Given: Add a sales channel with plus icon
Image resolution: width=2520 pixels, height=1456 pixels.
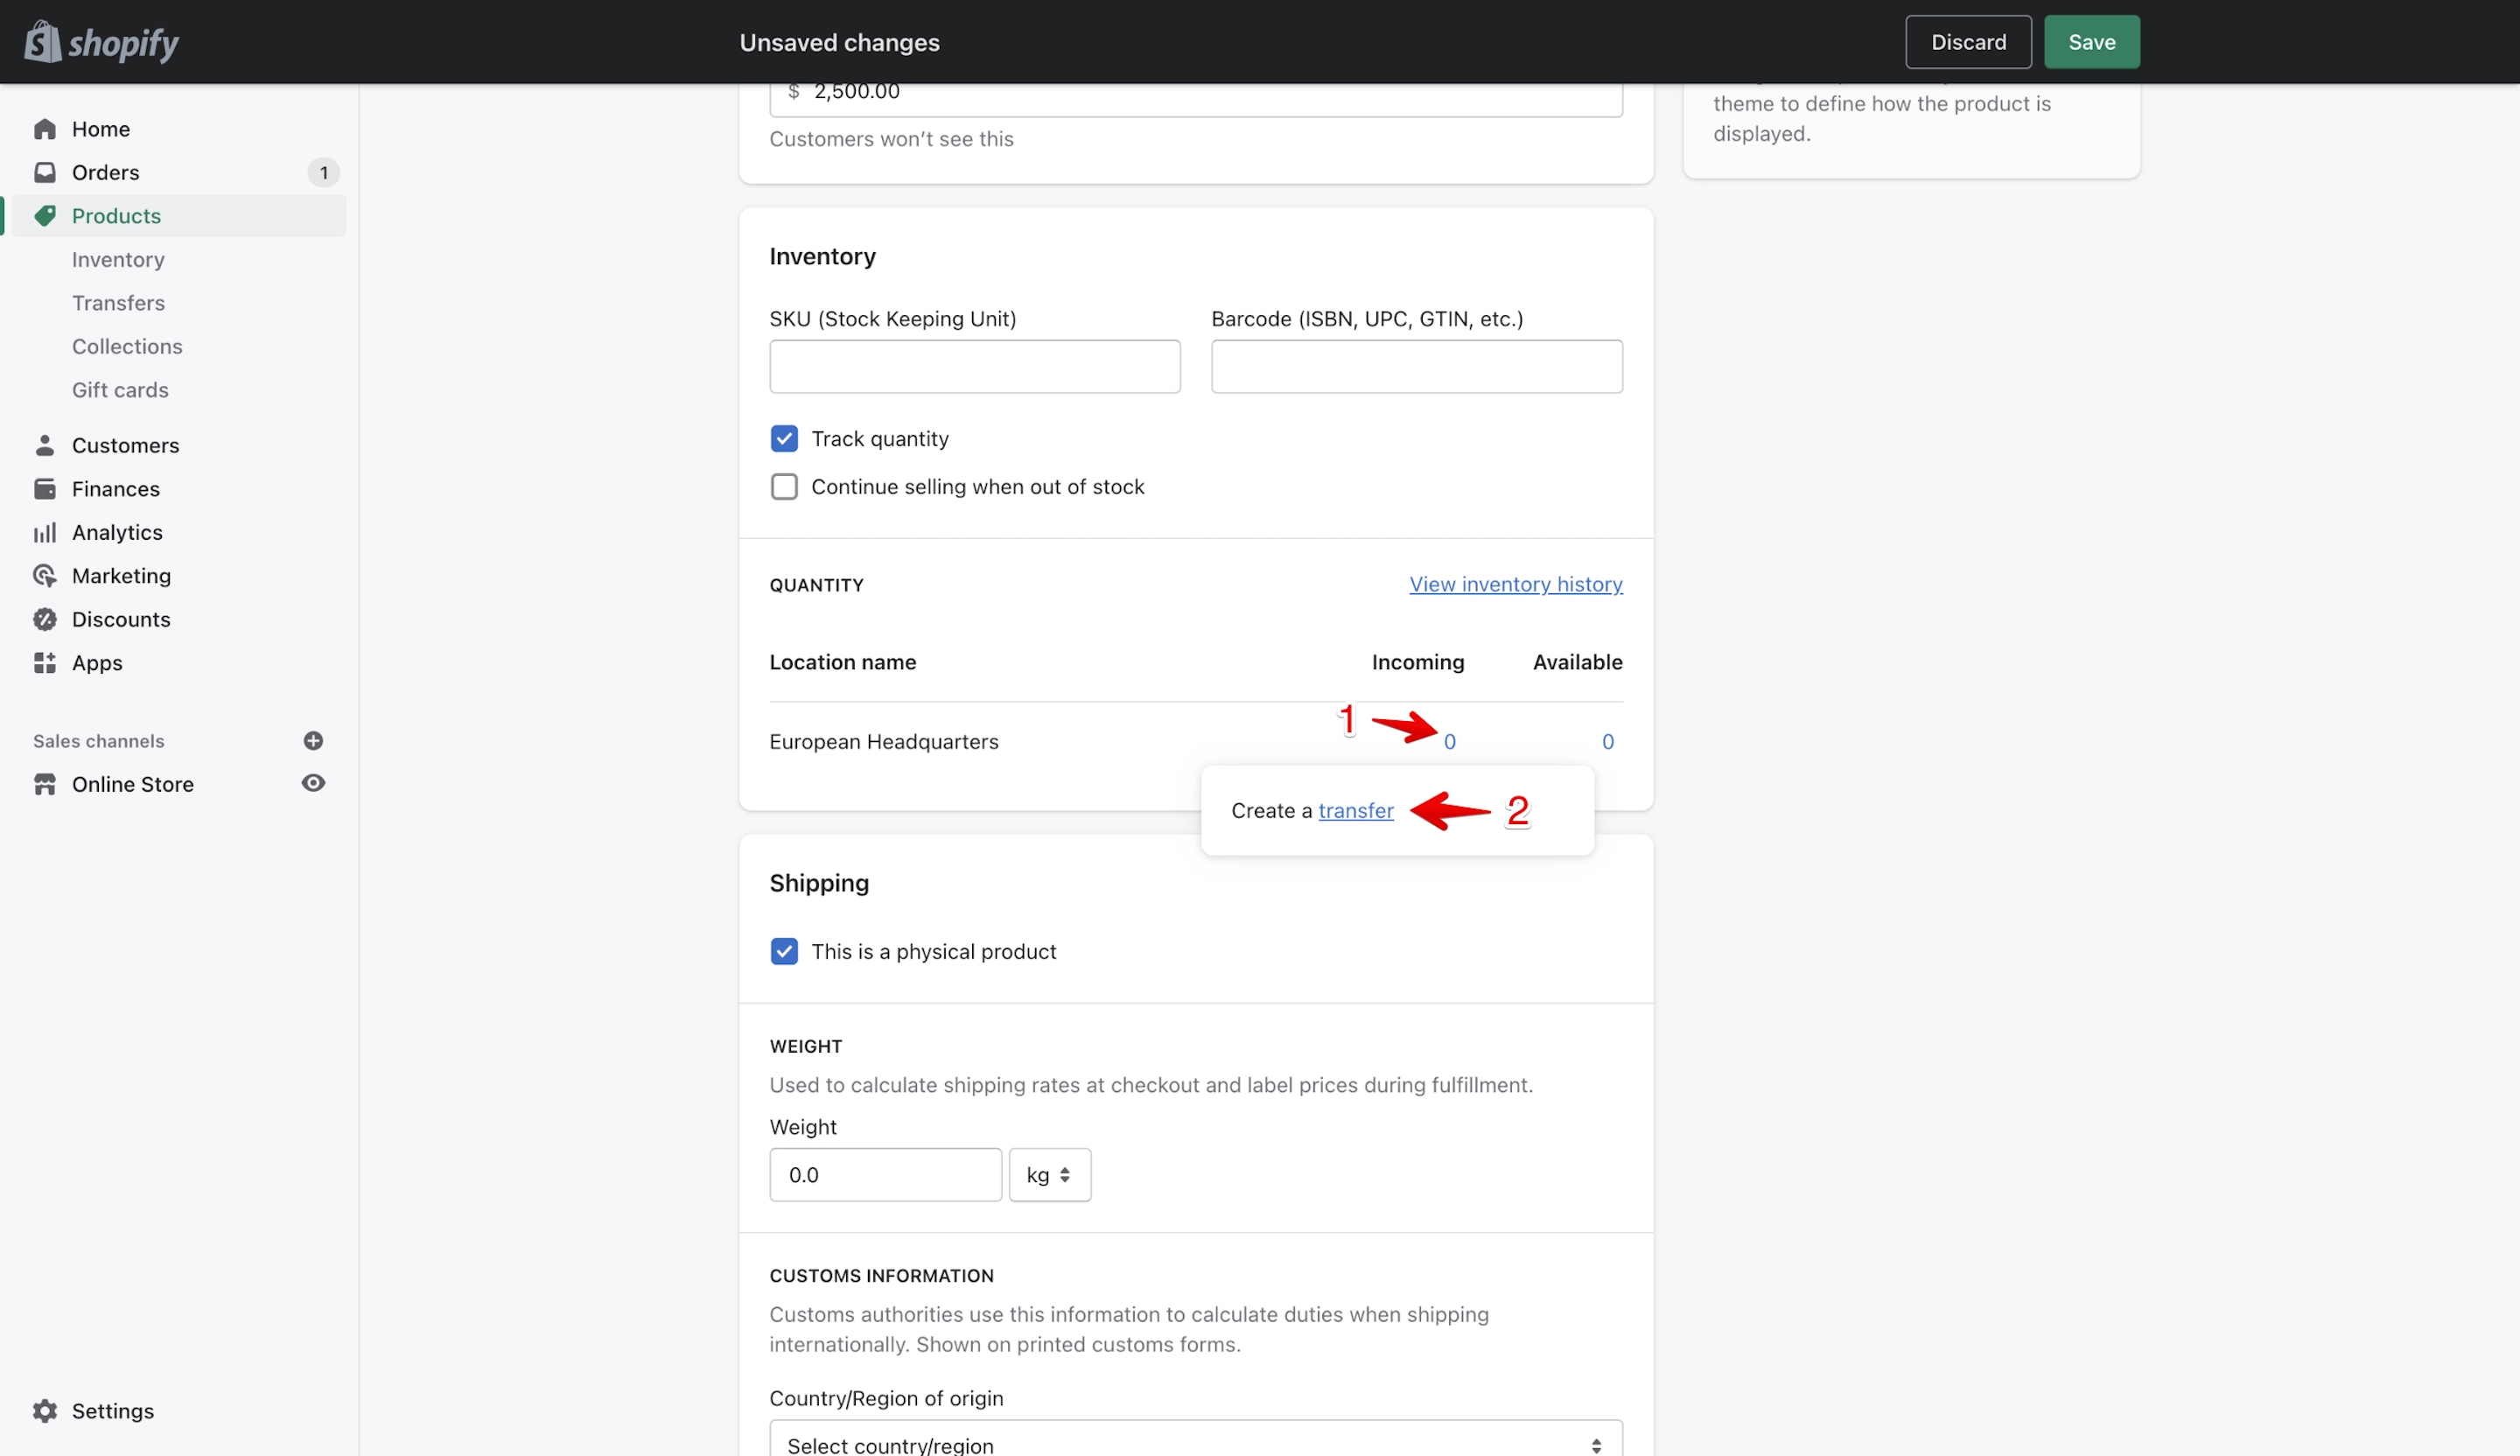Looking at the screenshot, I should (x=313, y=741).
